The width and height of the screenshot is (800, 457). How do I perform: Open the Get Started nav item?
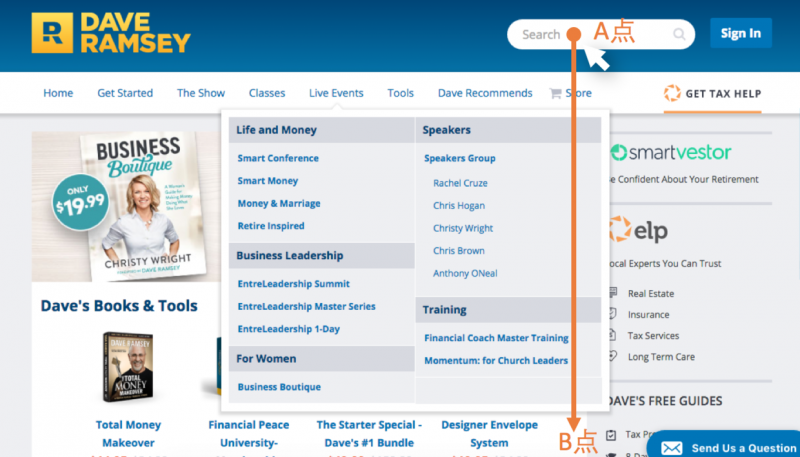pyautogui.click(x=125, y=93)
